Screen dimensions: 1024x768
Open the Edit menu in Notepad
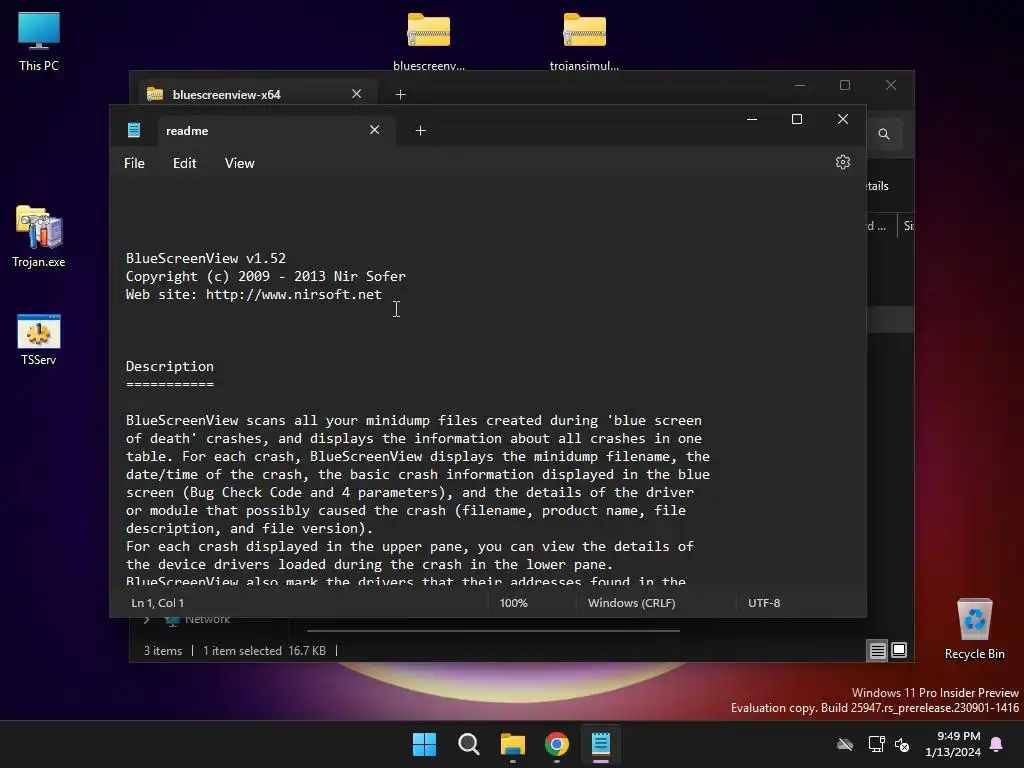click(184, 163)
